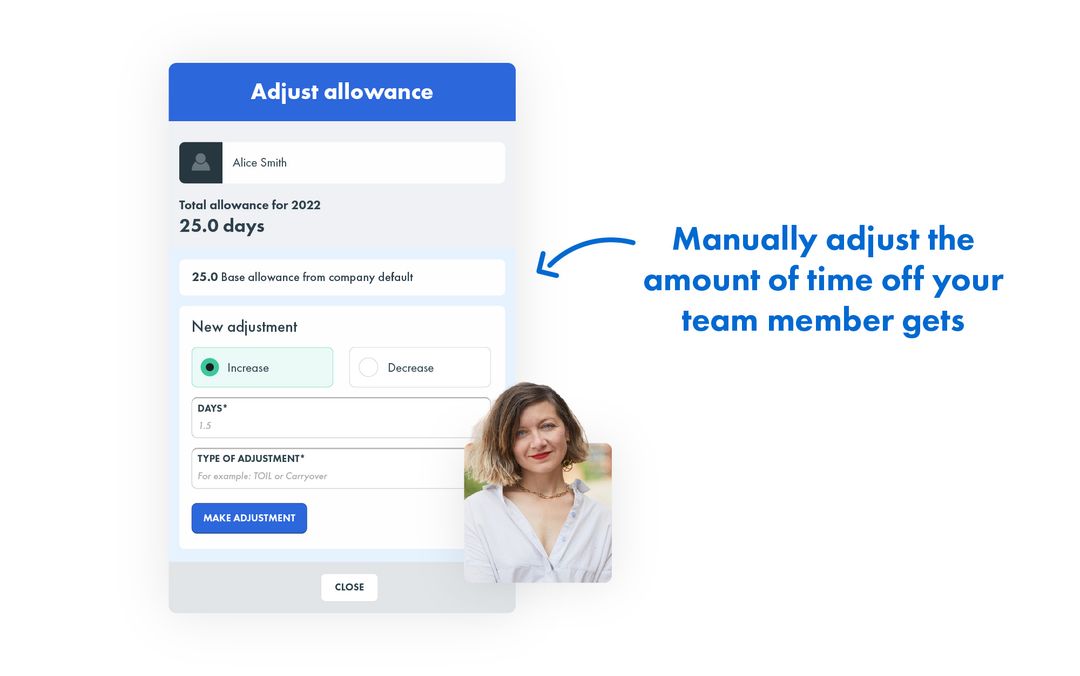Click the 'TYPE OF ADJUSTMENT*' field label
1080x676 pixels.
click(251, 459)
